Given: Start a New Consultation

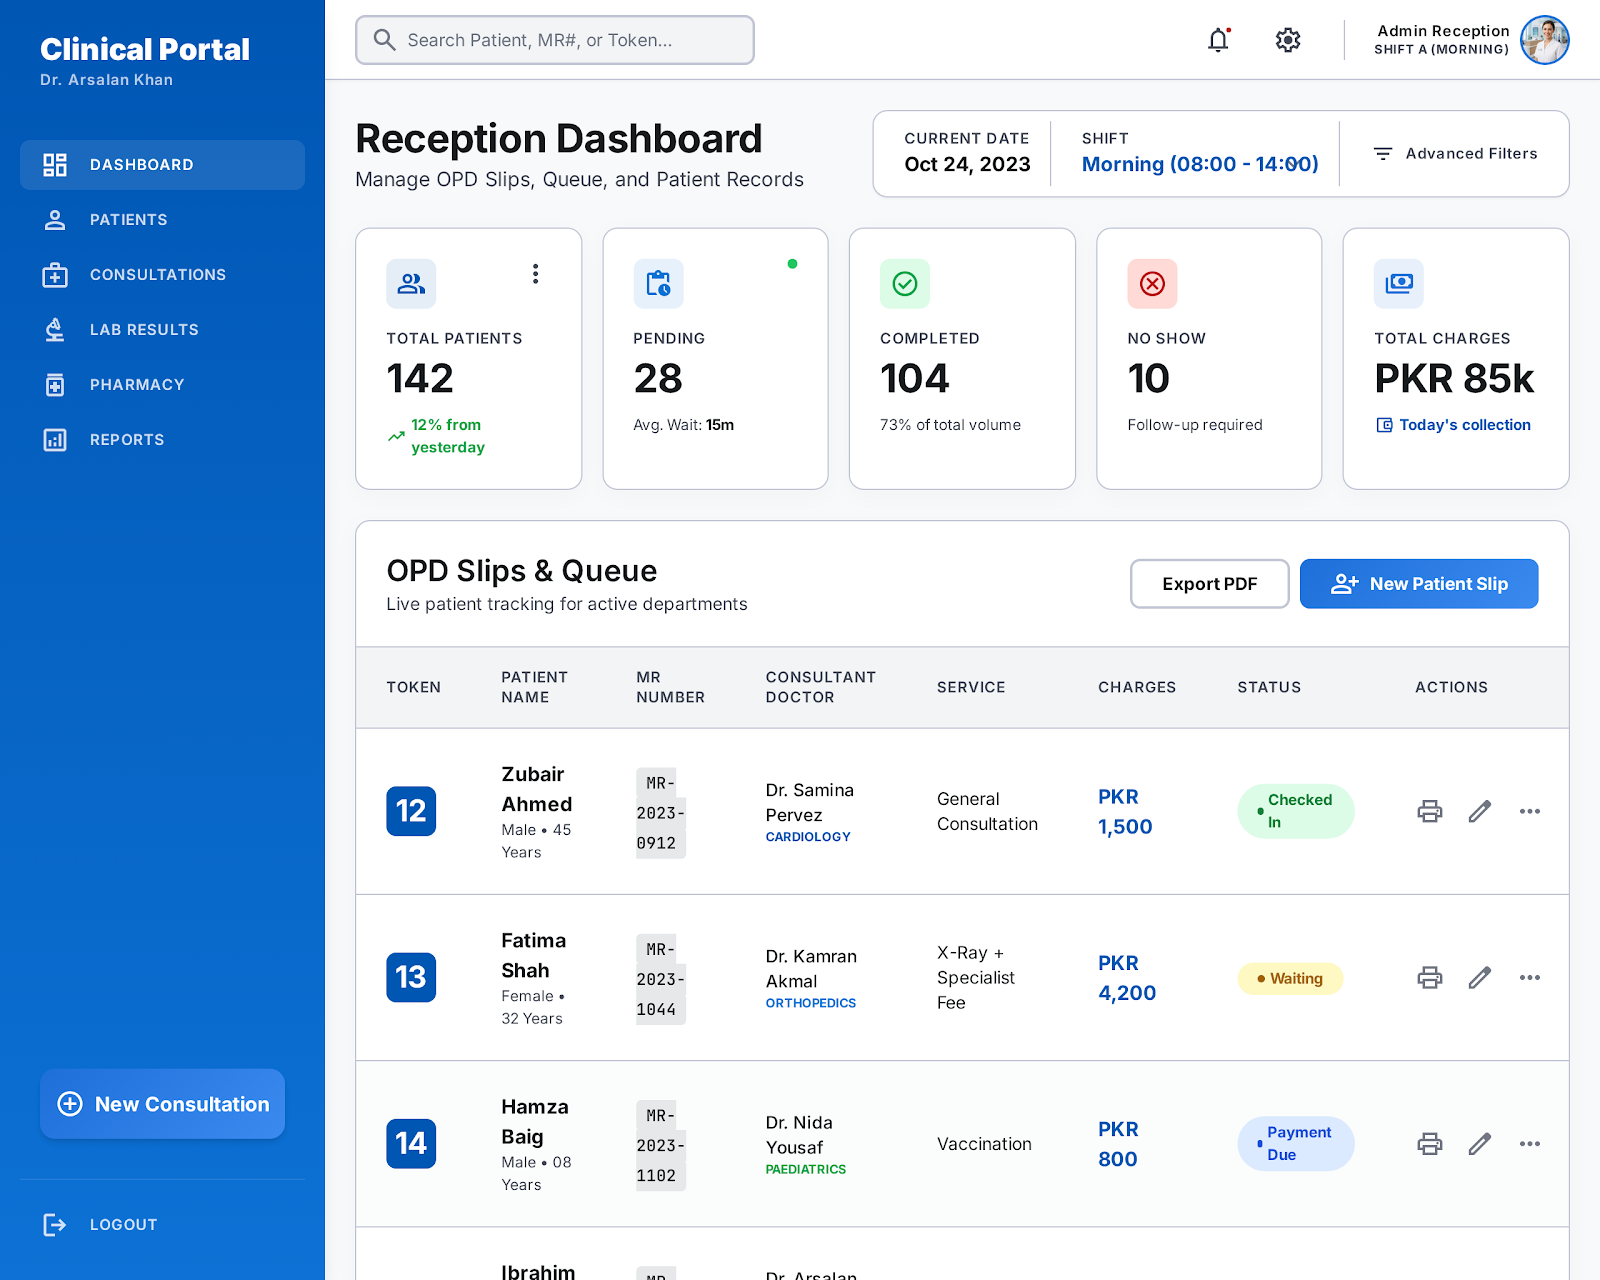Looking at the screenshot, I should tap(162, 1104).
